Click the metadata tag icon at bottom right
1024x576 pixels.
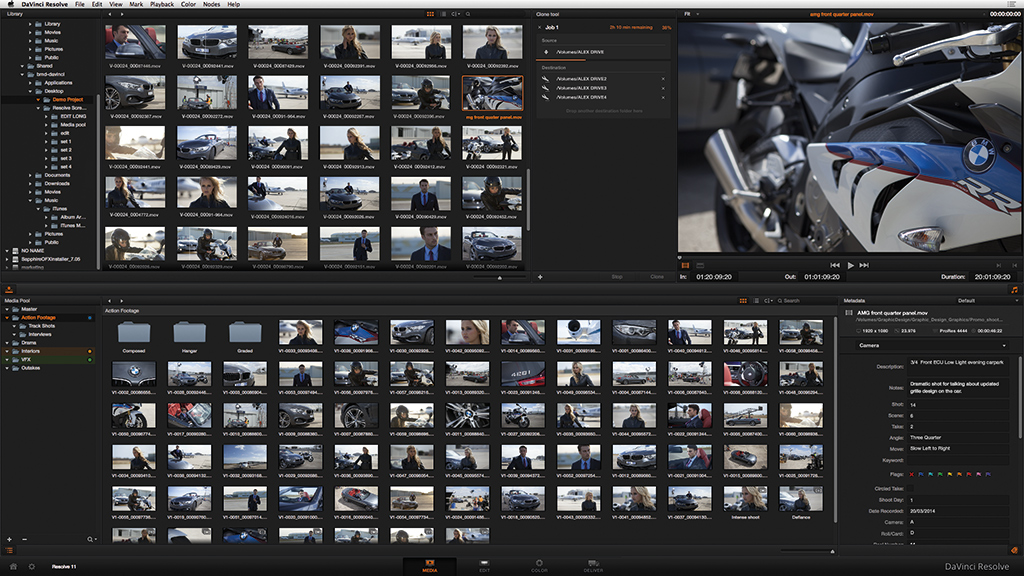click(1014, 551)
